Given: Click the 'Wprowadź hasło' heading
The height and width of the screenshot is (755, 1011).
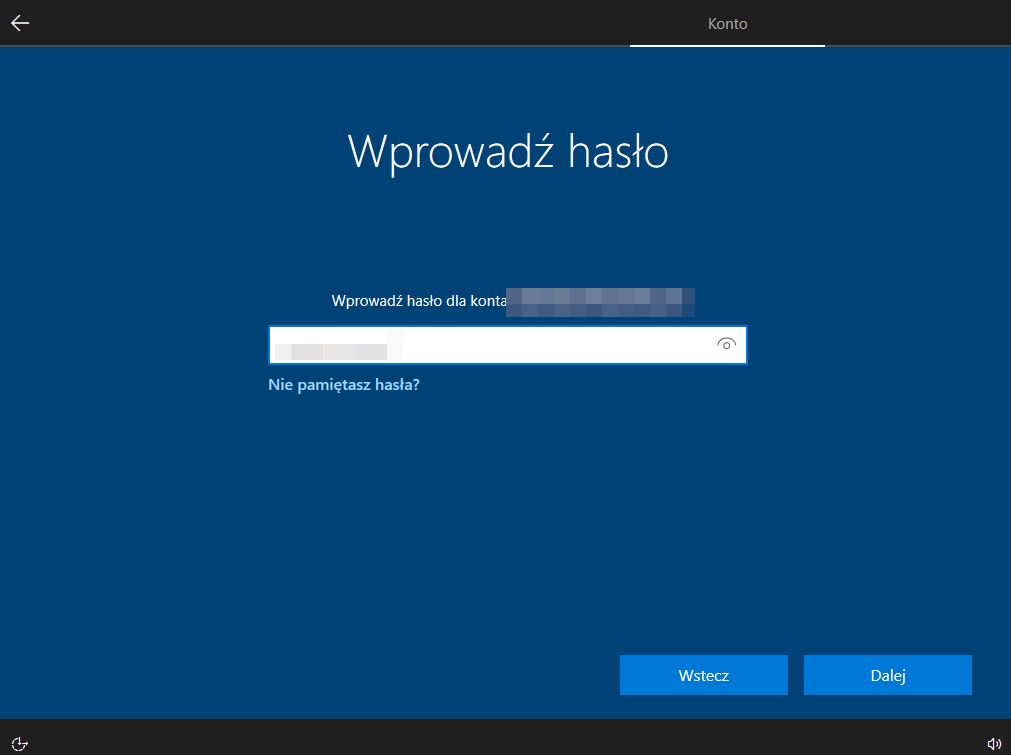Looking at the screenshot, I should pyautogui.click(x=507, y=152).
